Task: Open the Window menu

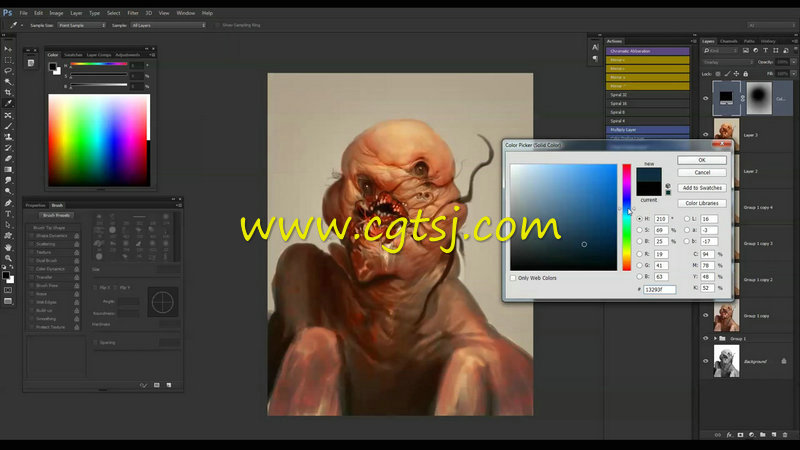Action: (x=185, y=13)
